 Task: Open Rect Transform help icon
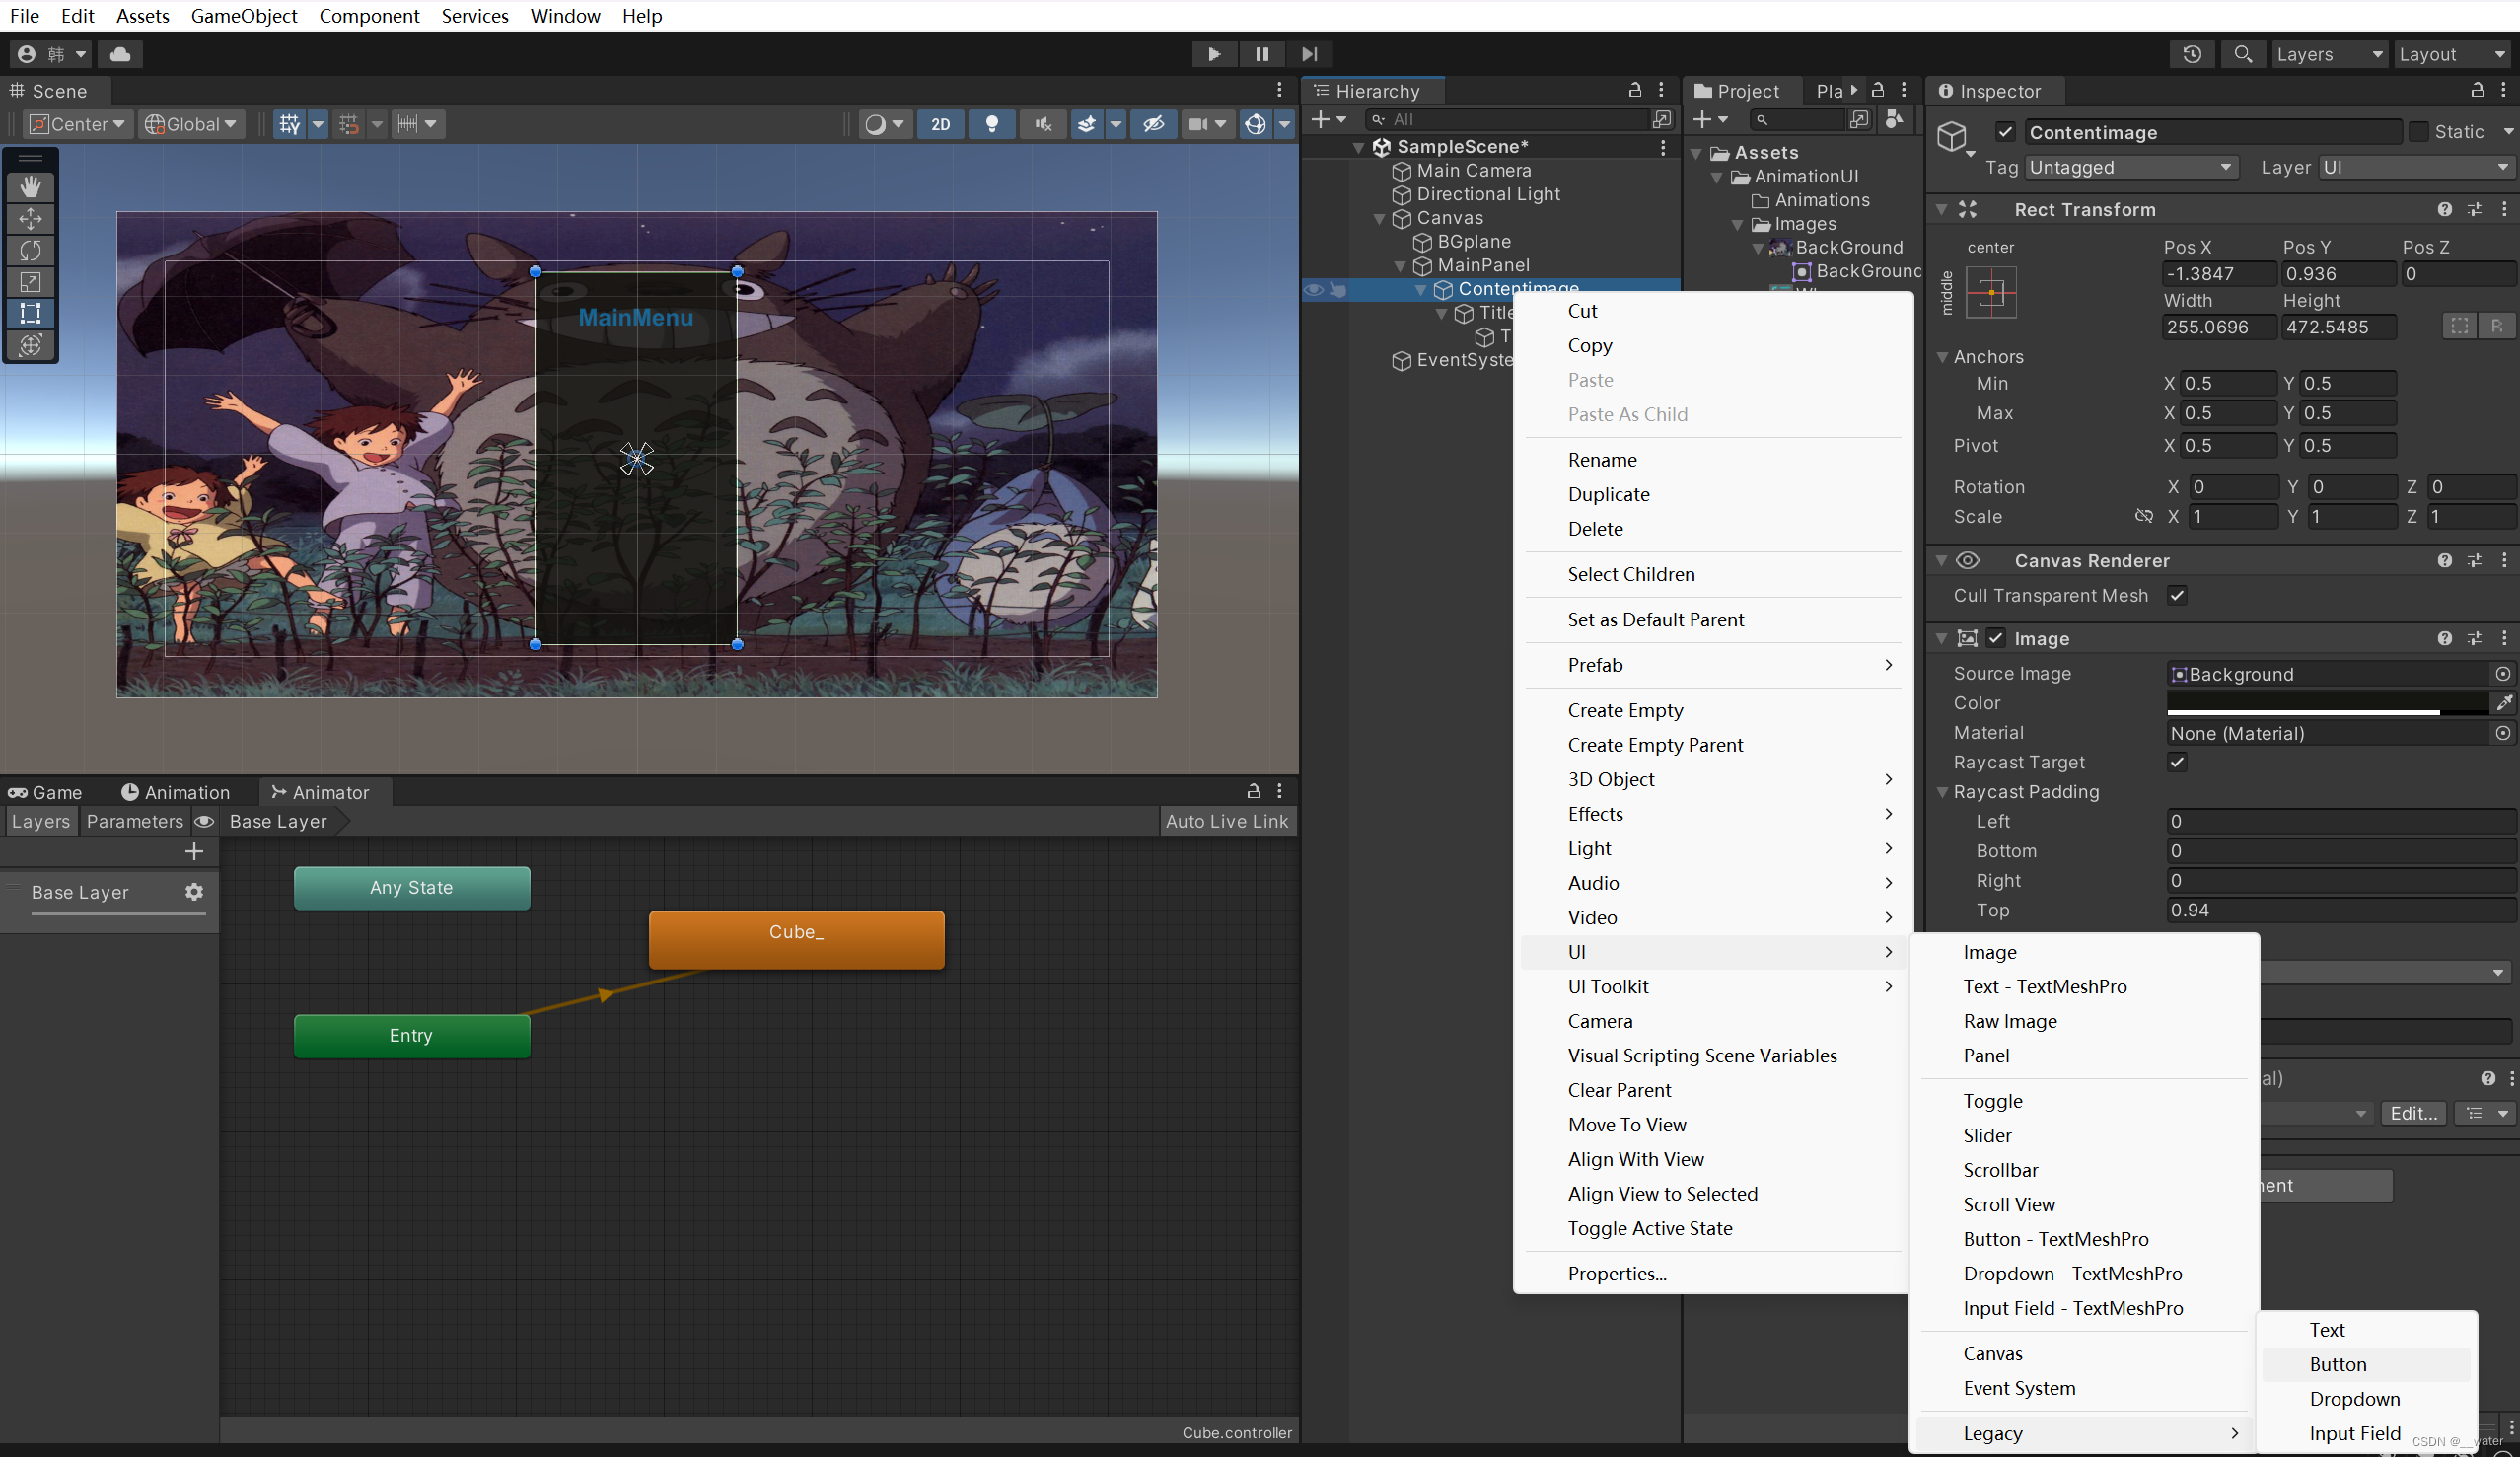[2444, 209]
